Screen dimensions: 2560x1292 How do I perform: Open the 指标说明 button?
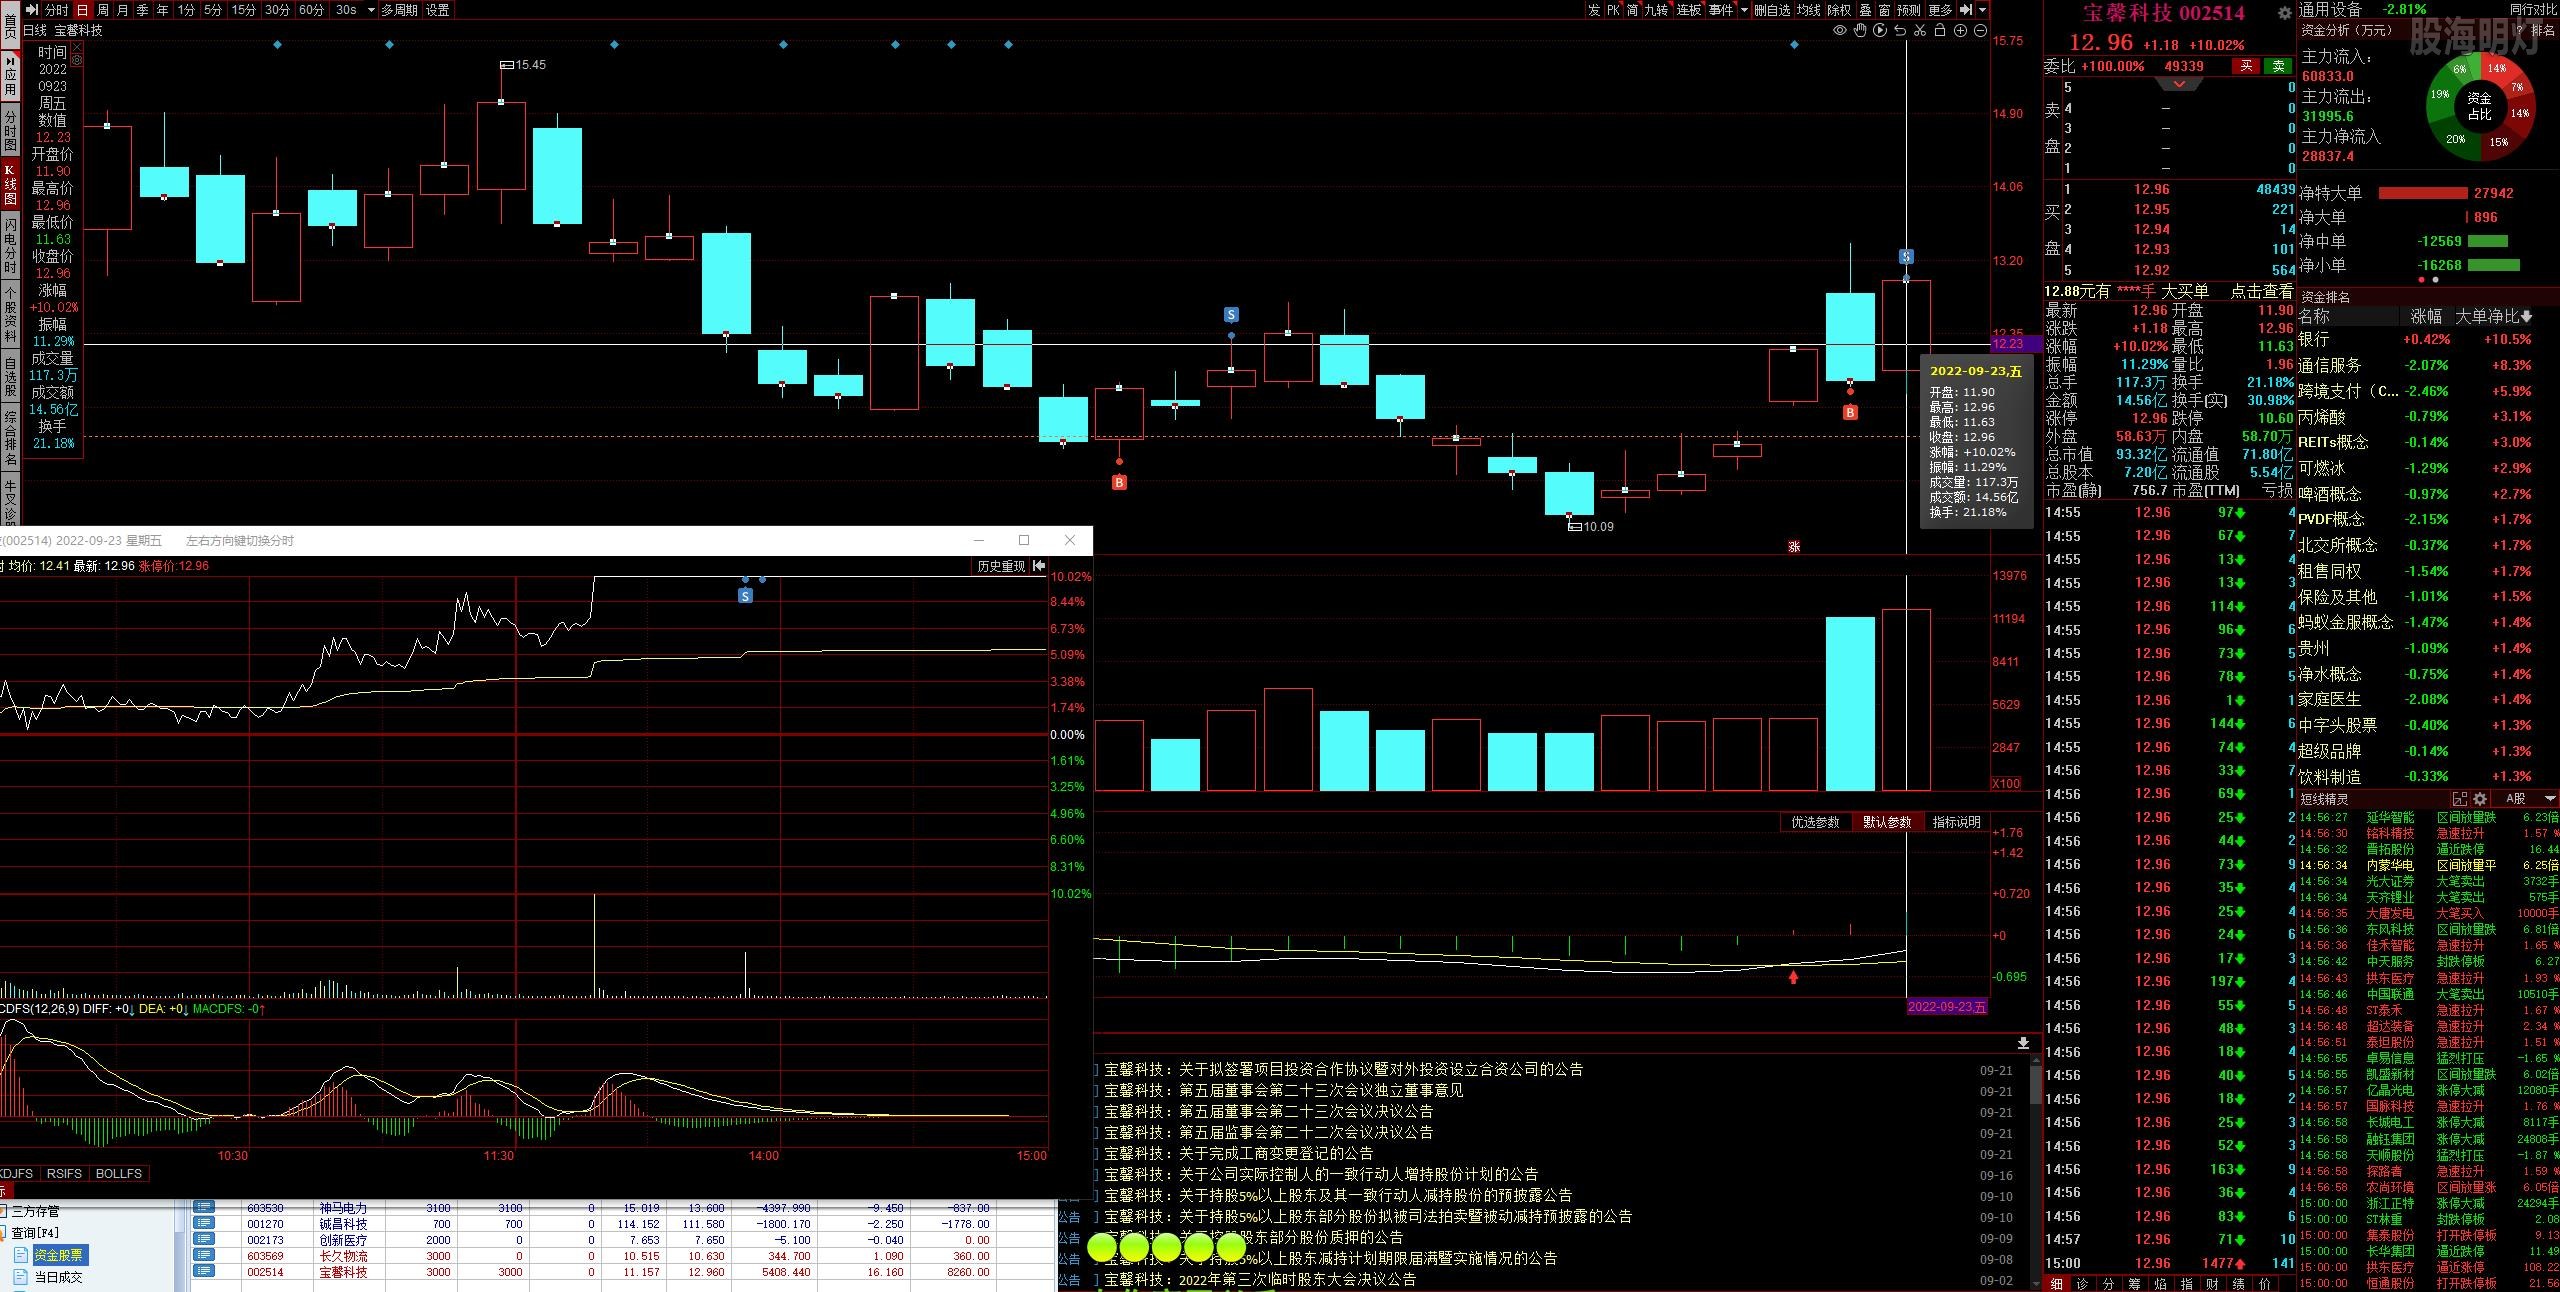[x=1956, y=822]
